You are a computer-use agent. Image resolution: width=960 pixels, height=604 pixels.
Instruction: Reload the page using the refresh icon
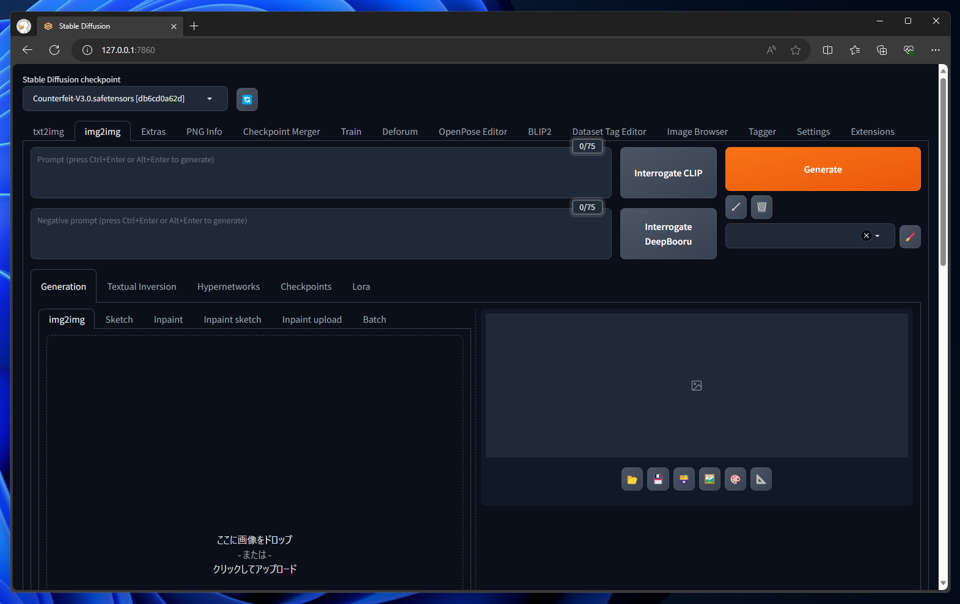pos(54,50)
